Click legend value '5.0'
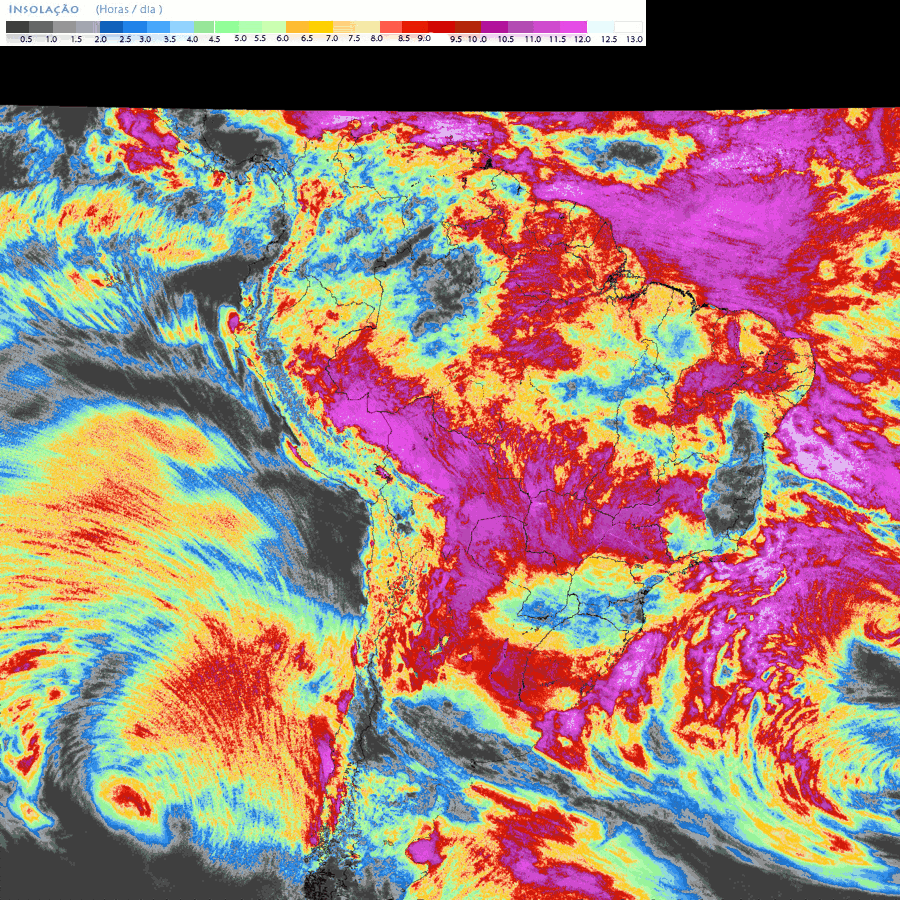Screen dimensions: 900x900 coord(240,38)
